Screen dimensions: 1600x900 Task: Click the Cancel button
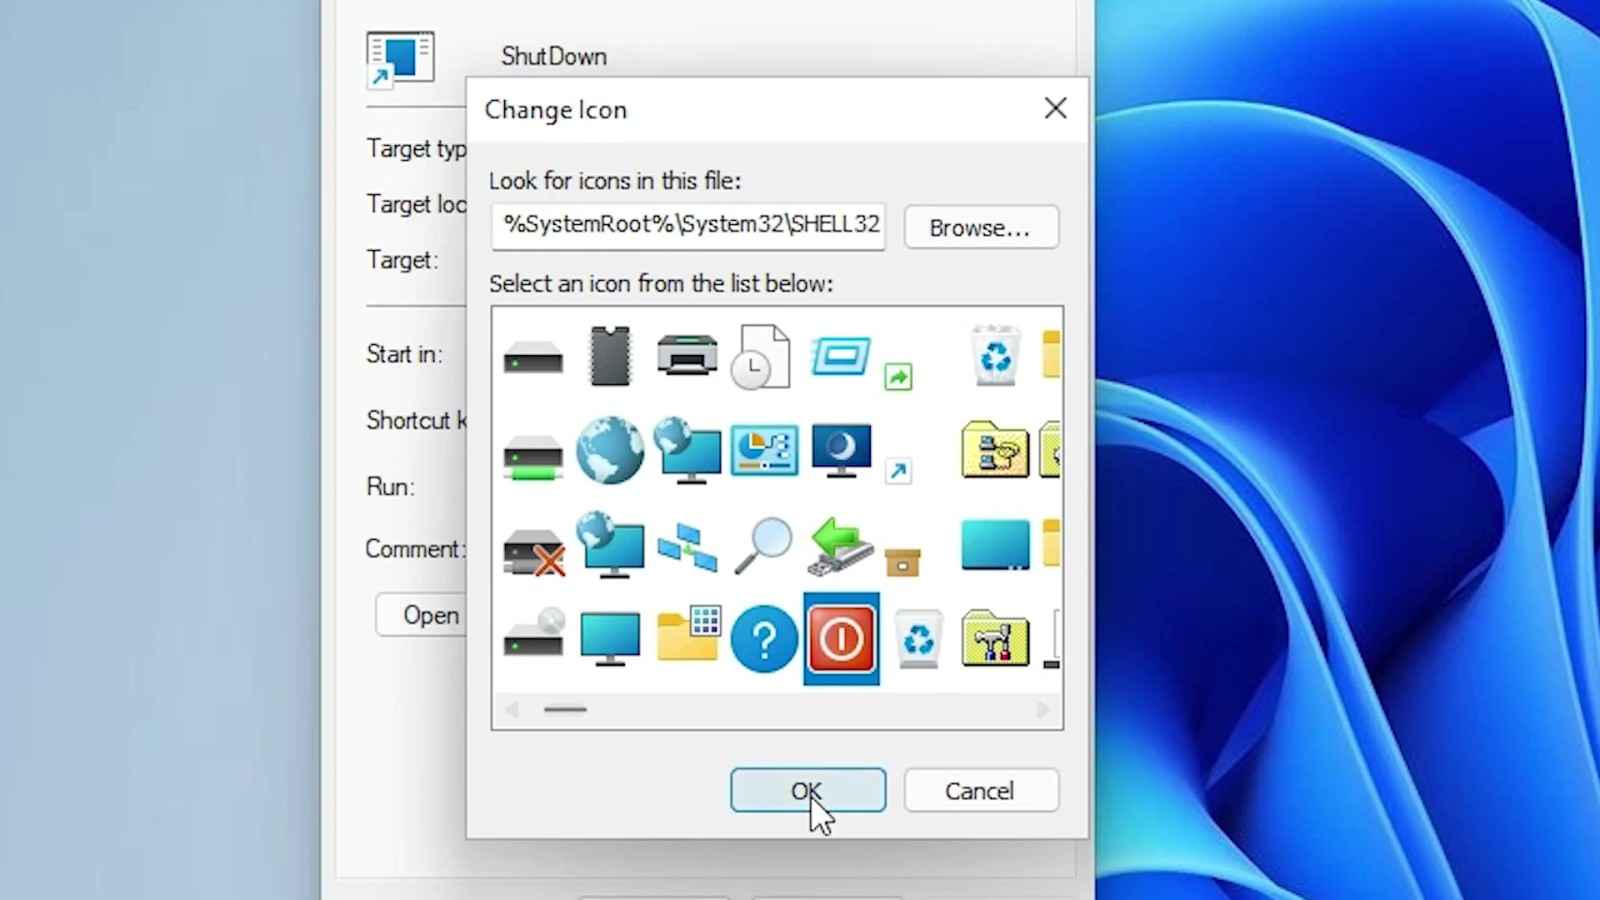pyautogui.click(x=980, y=790)
